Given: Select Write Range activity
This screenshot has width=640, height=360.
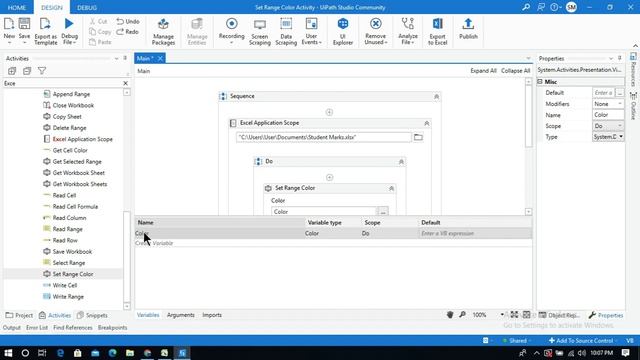Looking at the screenshot, I should coord(63,297).
